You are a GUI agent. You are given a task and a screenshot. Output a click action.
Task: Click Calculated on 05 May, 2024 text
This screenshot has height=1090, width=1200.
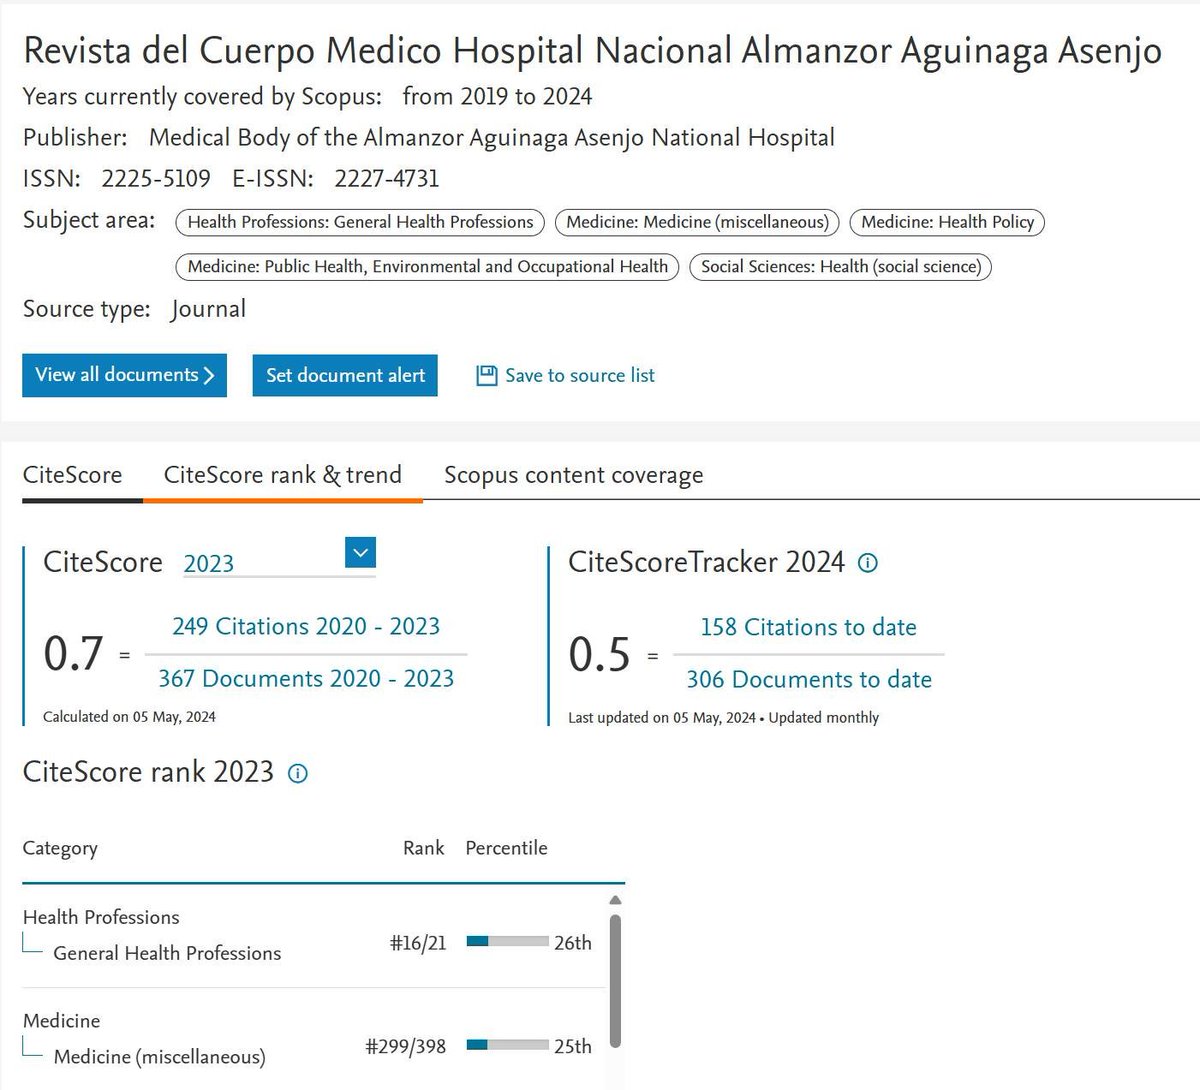tap(129, 717)
